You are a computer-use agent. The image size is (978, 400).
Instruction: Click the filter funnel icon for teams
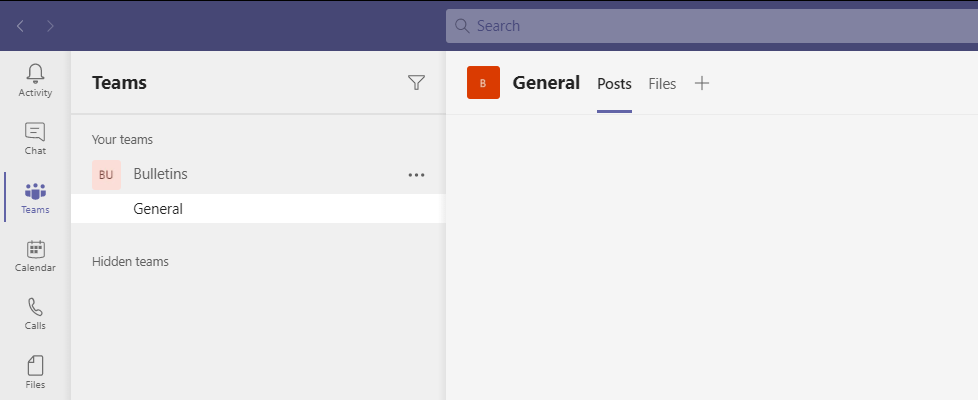coord(417,83)
